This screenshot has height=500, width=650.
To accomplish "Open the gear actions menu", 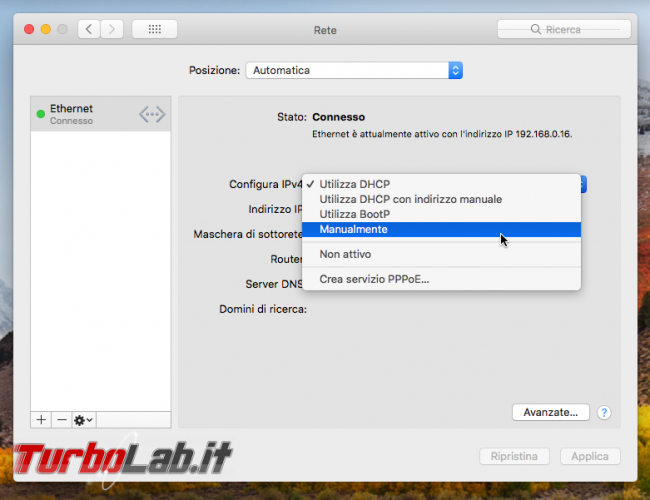I will (x=84, y=420).
